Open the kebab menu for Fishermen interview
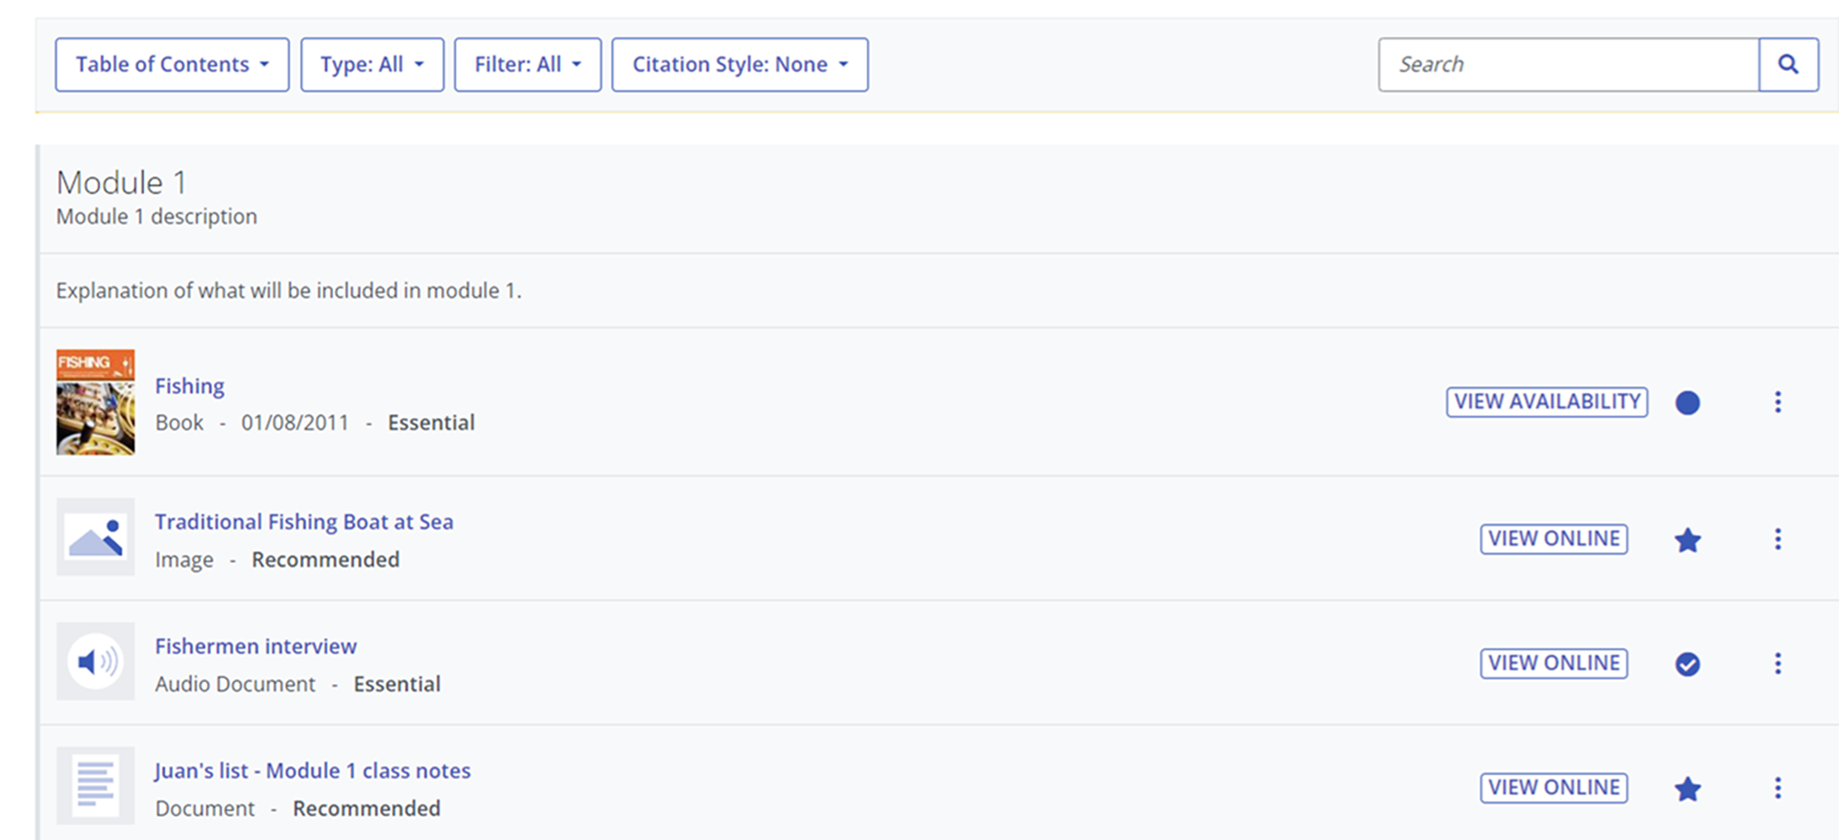The width and height of the screenshot is (1839, 840). click(1777, 664)
